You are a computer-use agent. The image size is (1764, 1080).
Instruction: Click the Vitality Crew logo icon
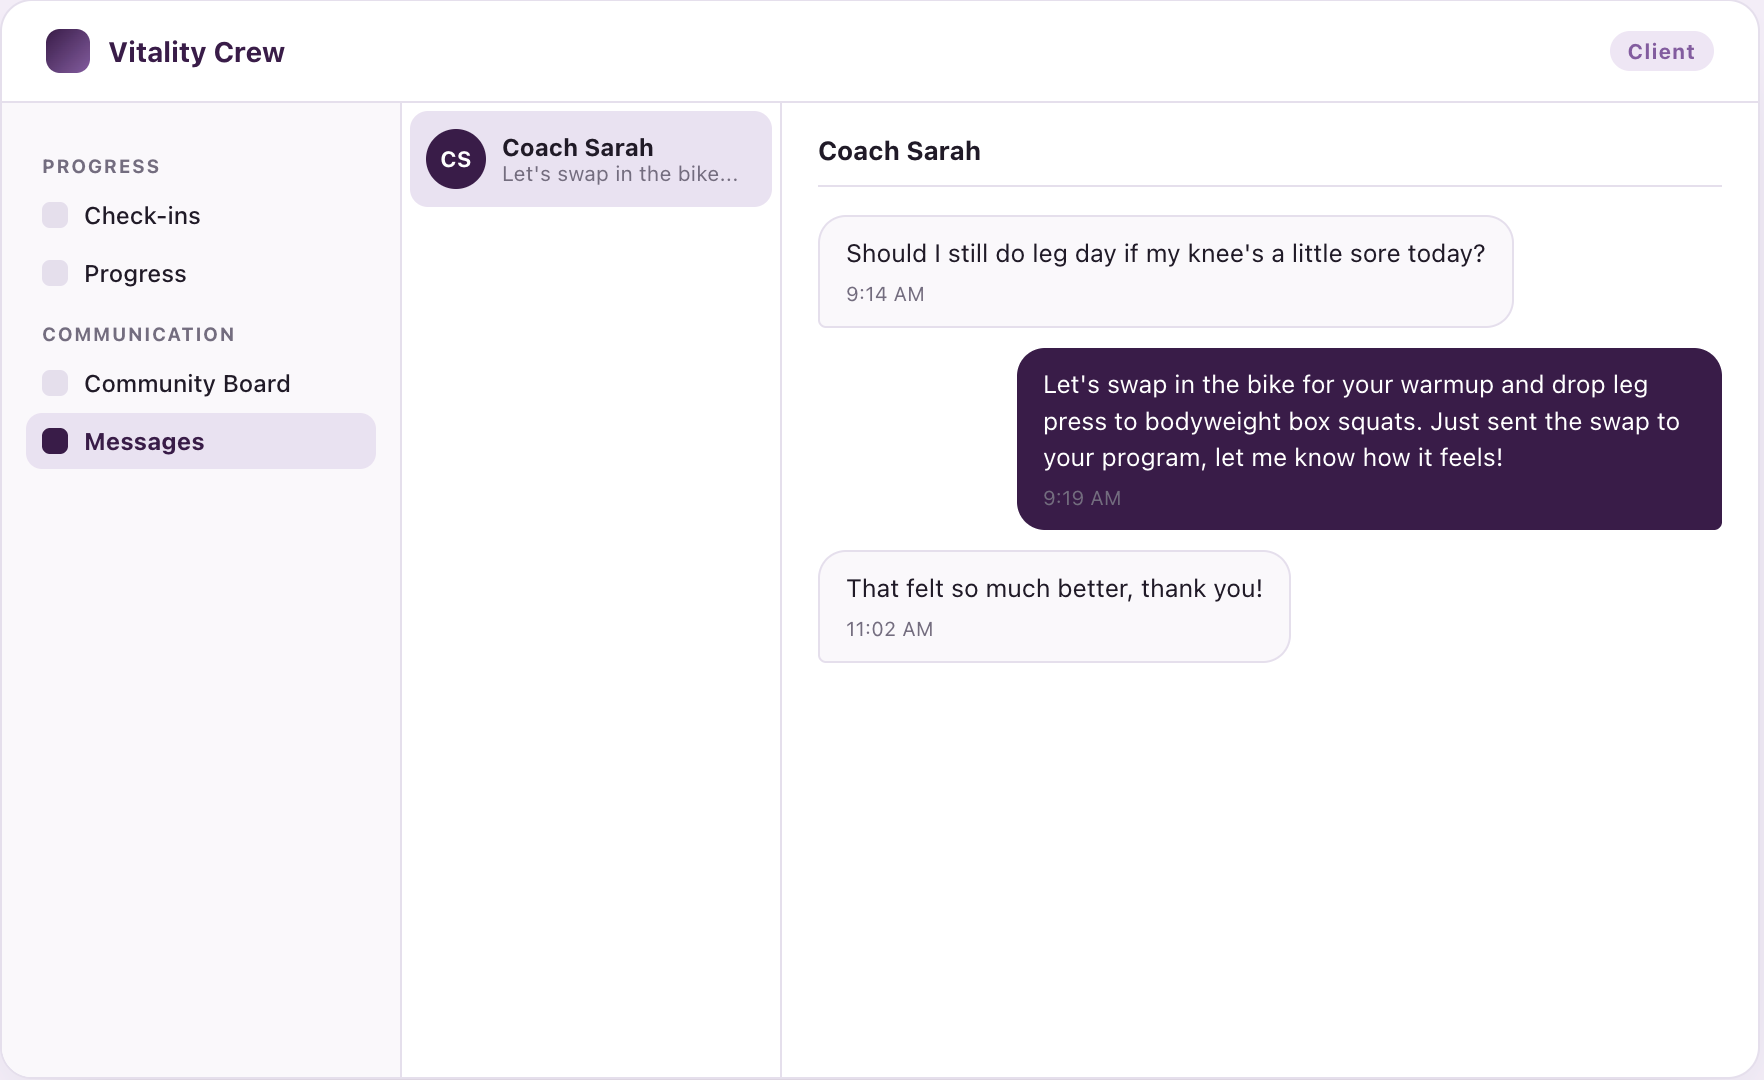pos(68,51)
